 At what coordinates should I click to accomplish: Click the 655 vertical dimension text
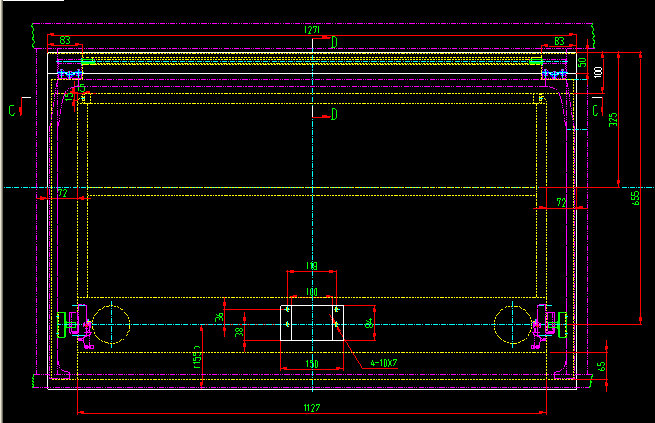pyautogui.click(x=635, y=197)
